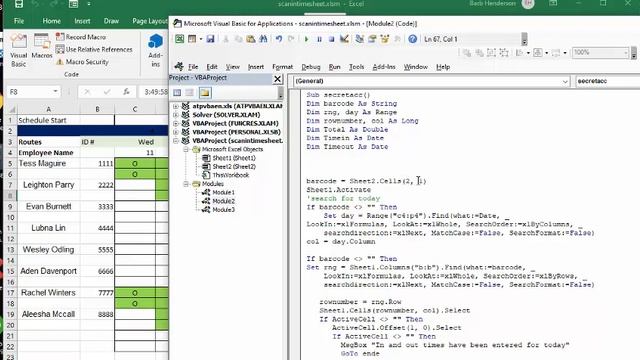Undo last edit in VBA toolbar

tap(279, 39)
